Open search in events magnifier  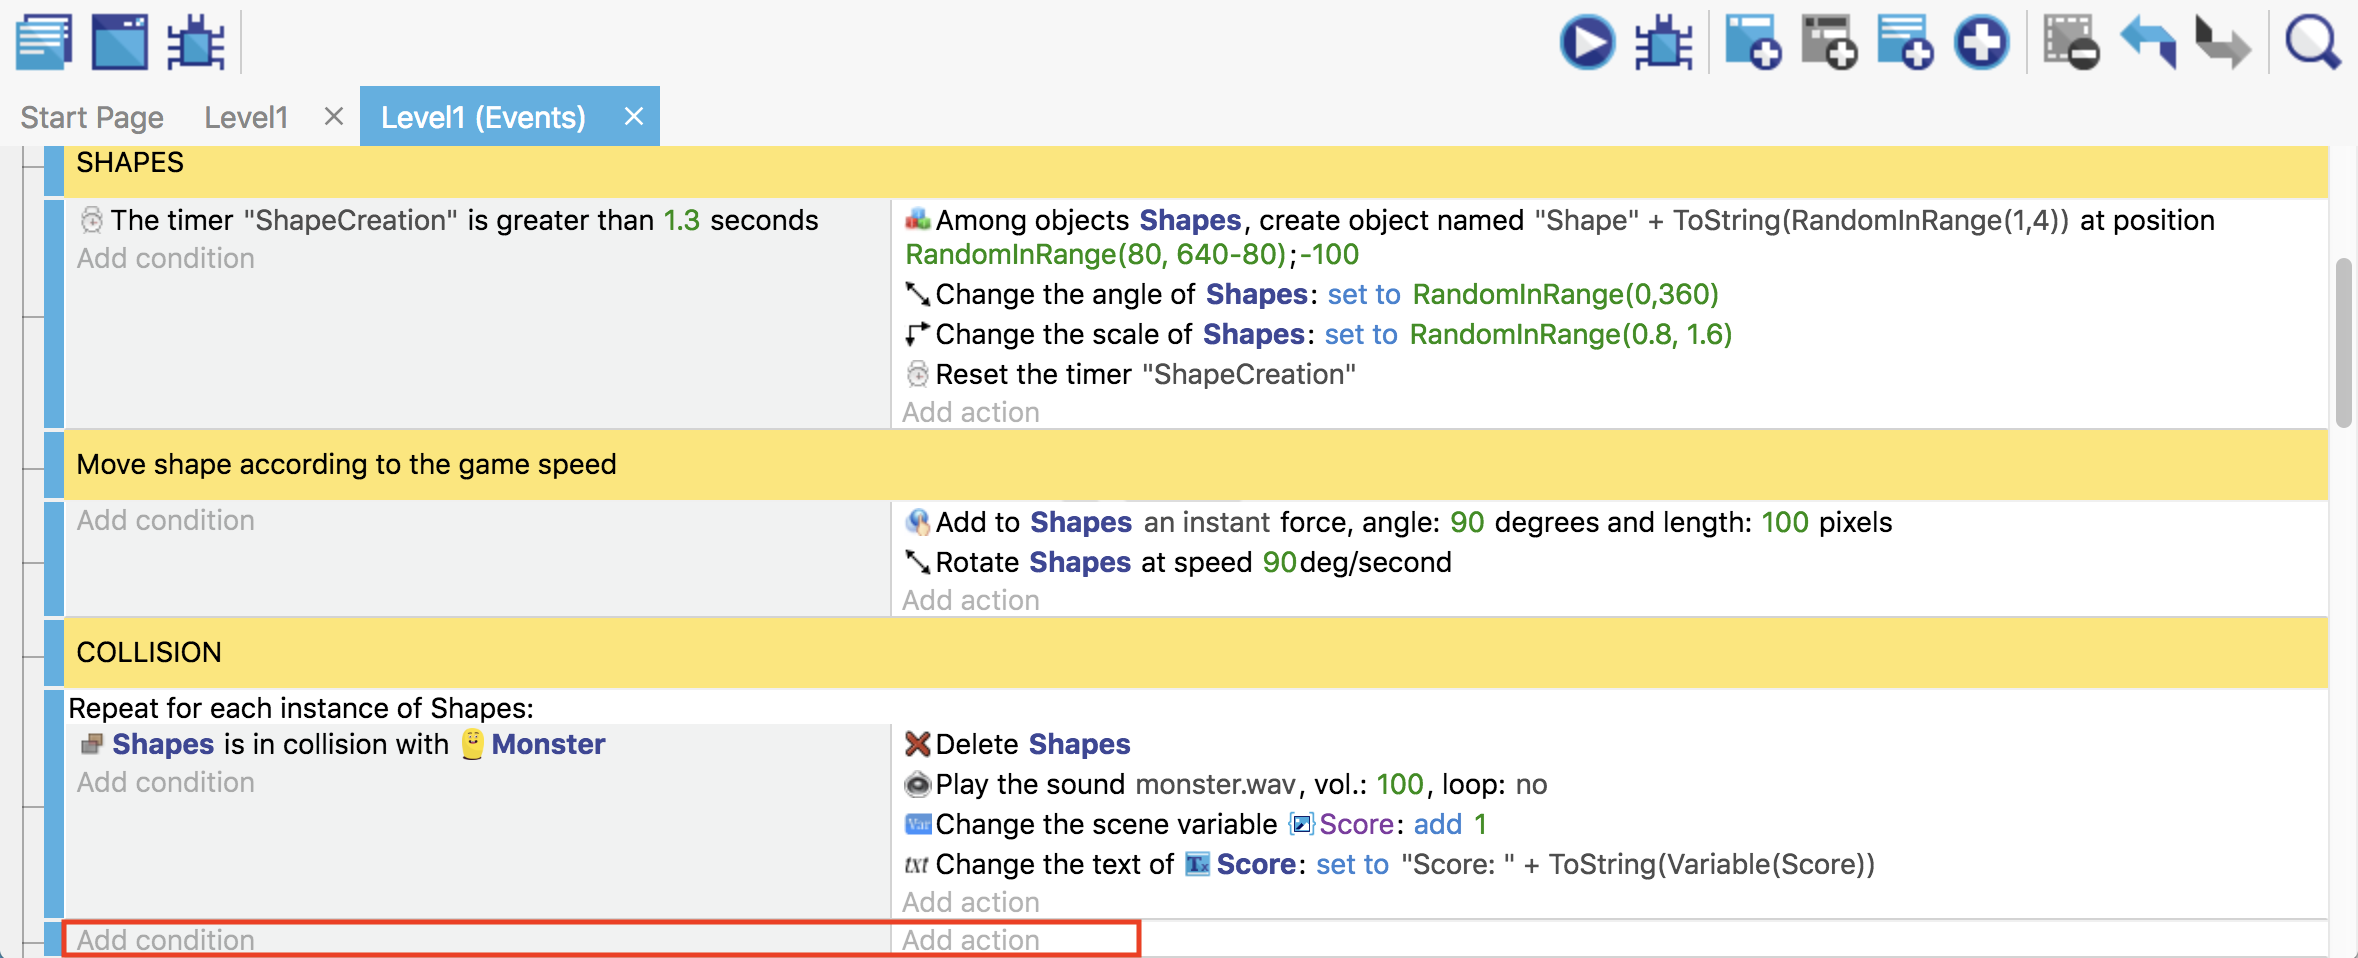[2312, 43]
